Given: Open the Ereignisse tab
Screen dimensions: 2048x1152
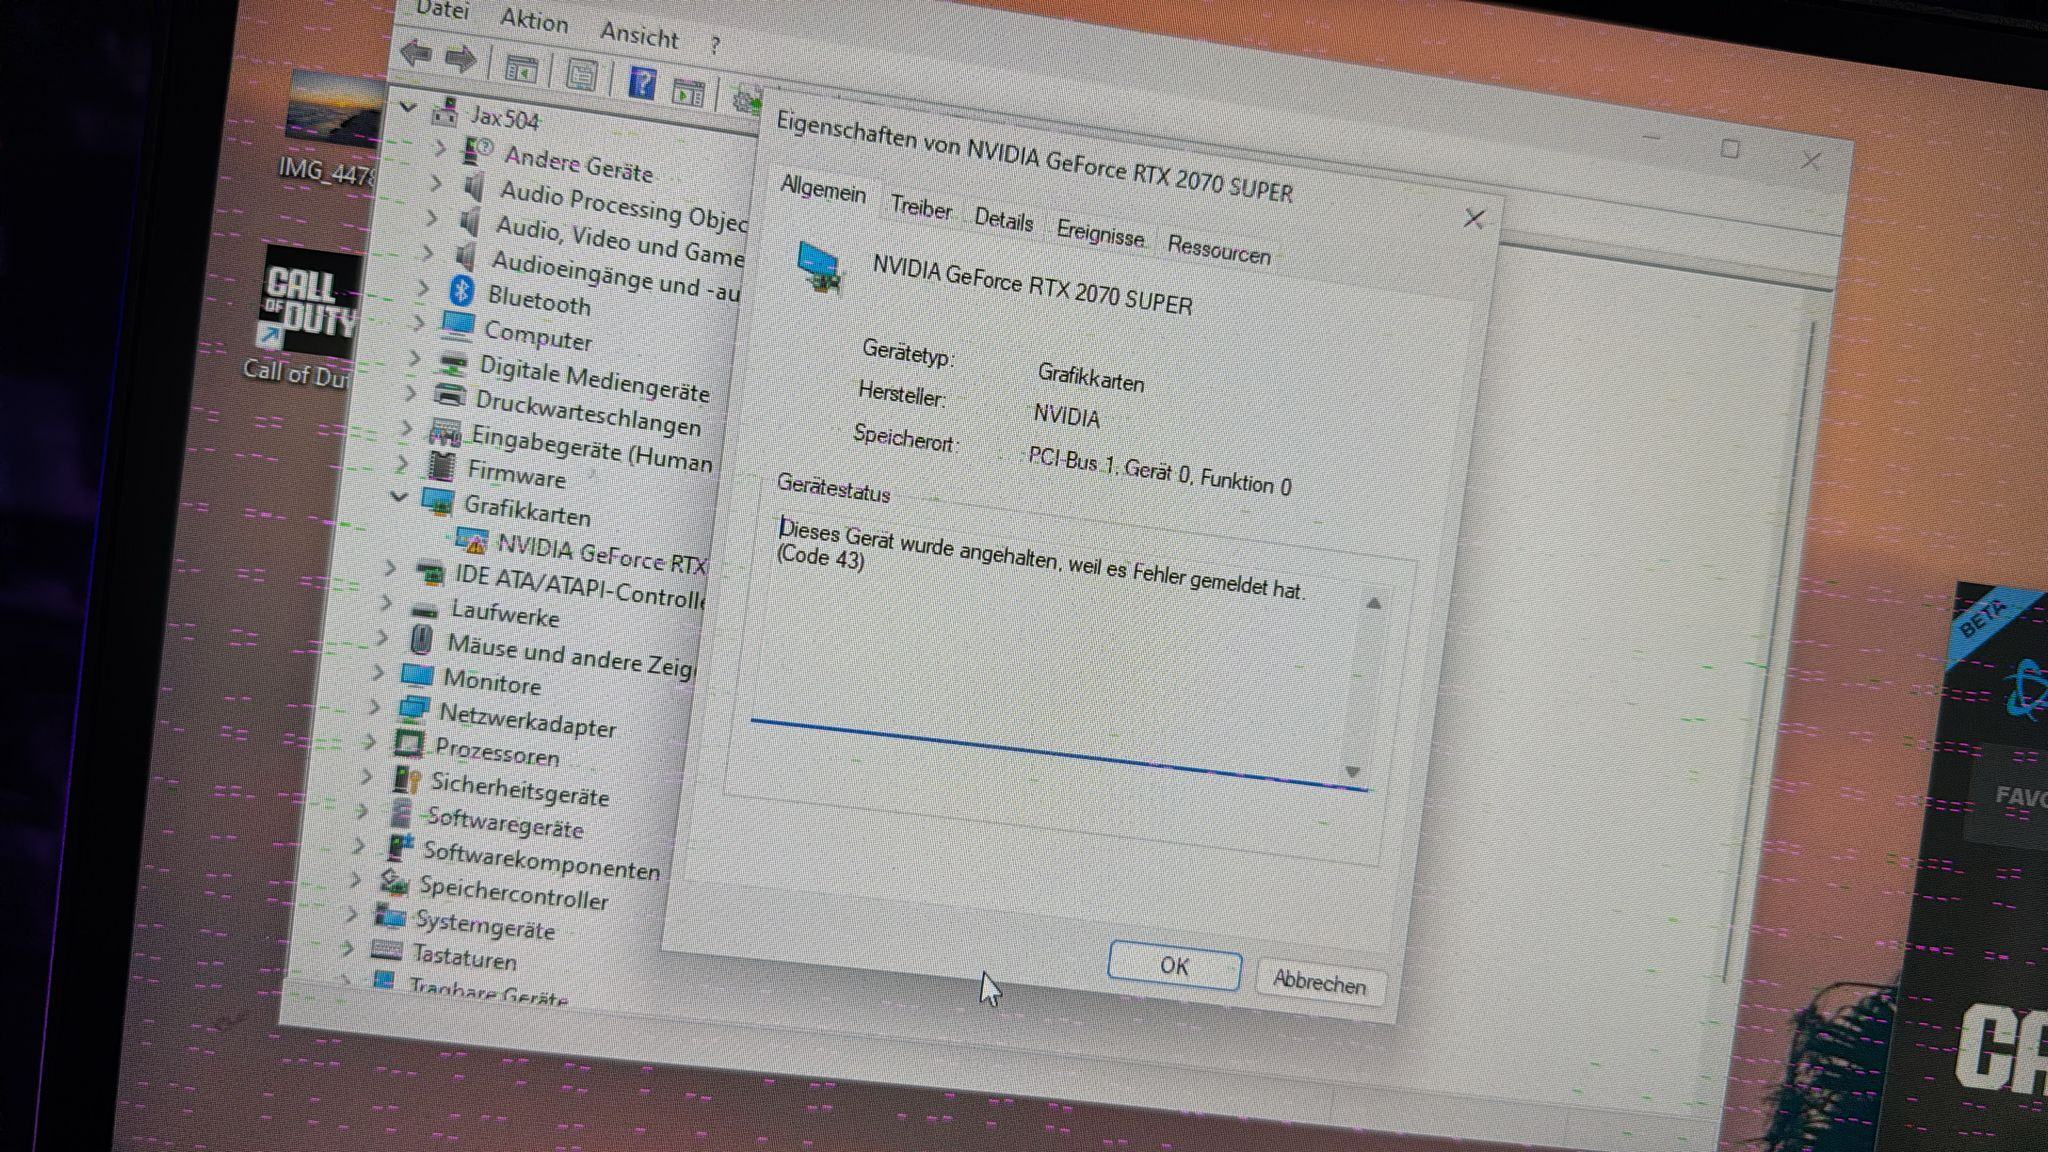Looking at the screenshot, I should pyautogui.click(x=1100, y=234).
